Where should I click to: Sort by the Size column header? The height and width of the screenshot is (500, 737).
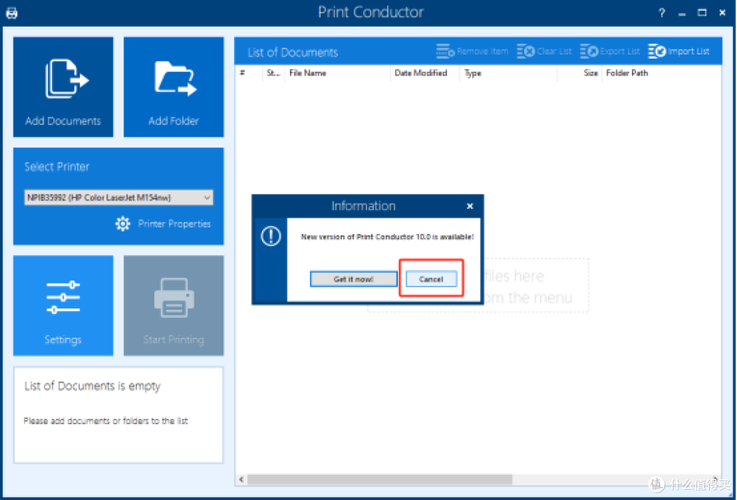579,73
